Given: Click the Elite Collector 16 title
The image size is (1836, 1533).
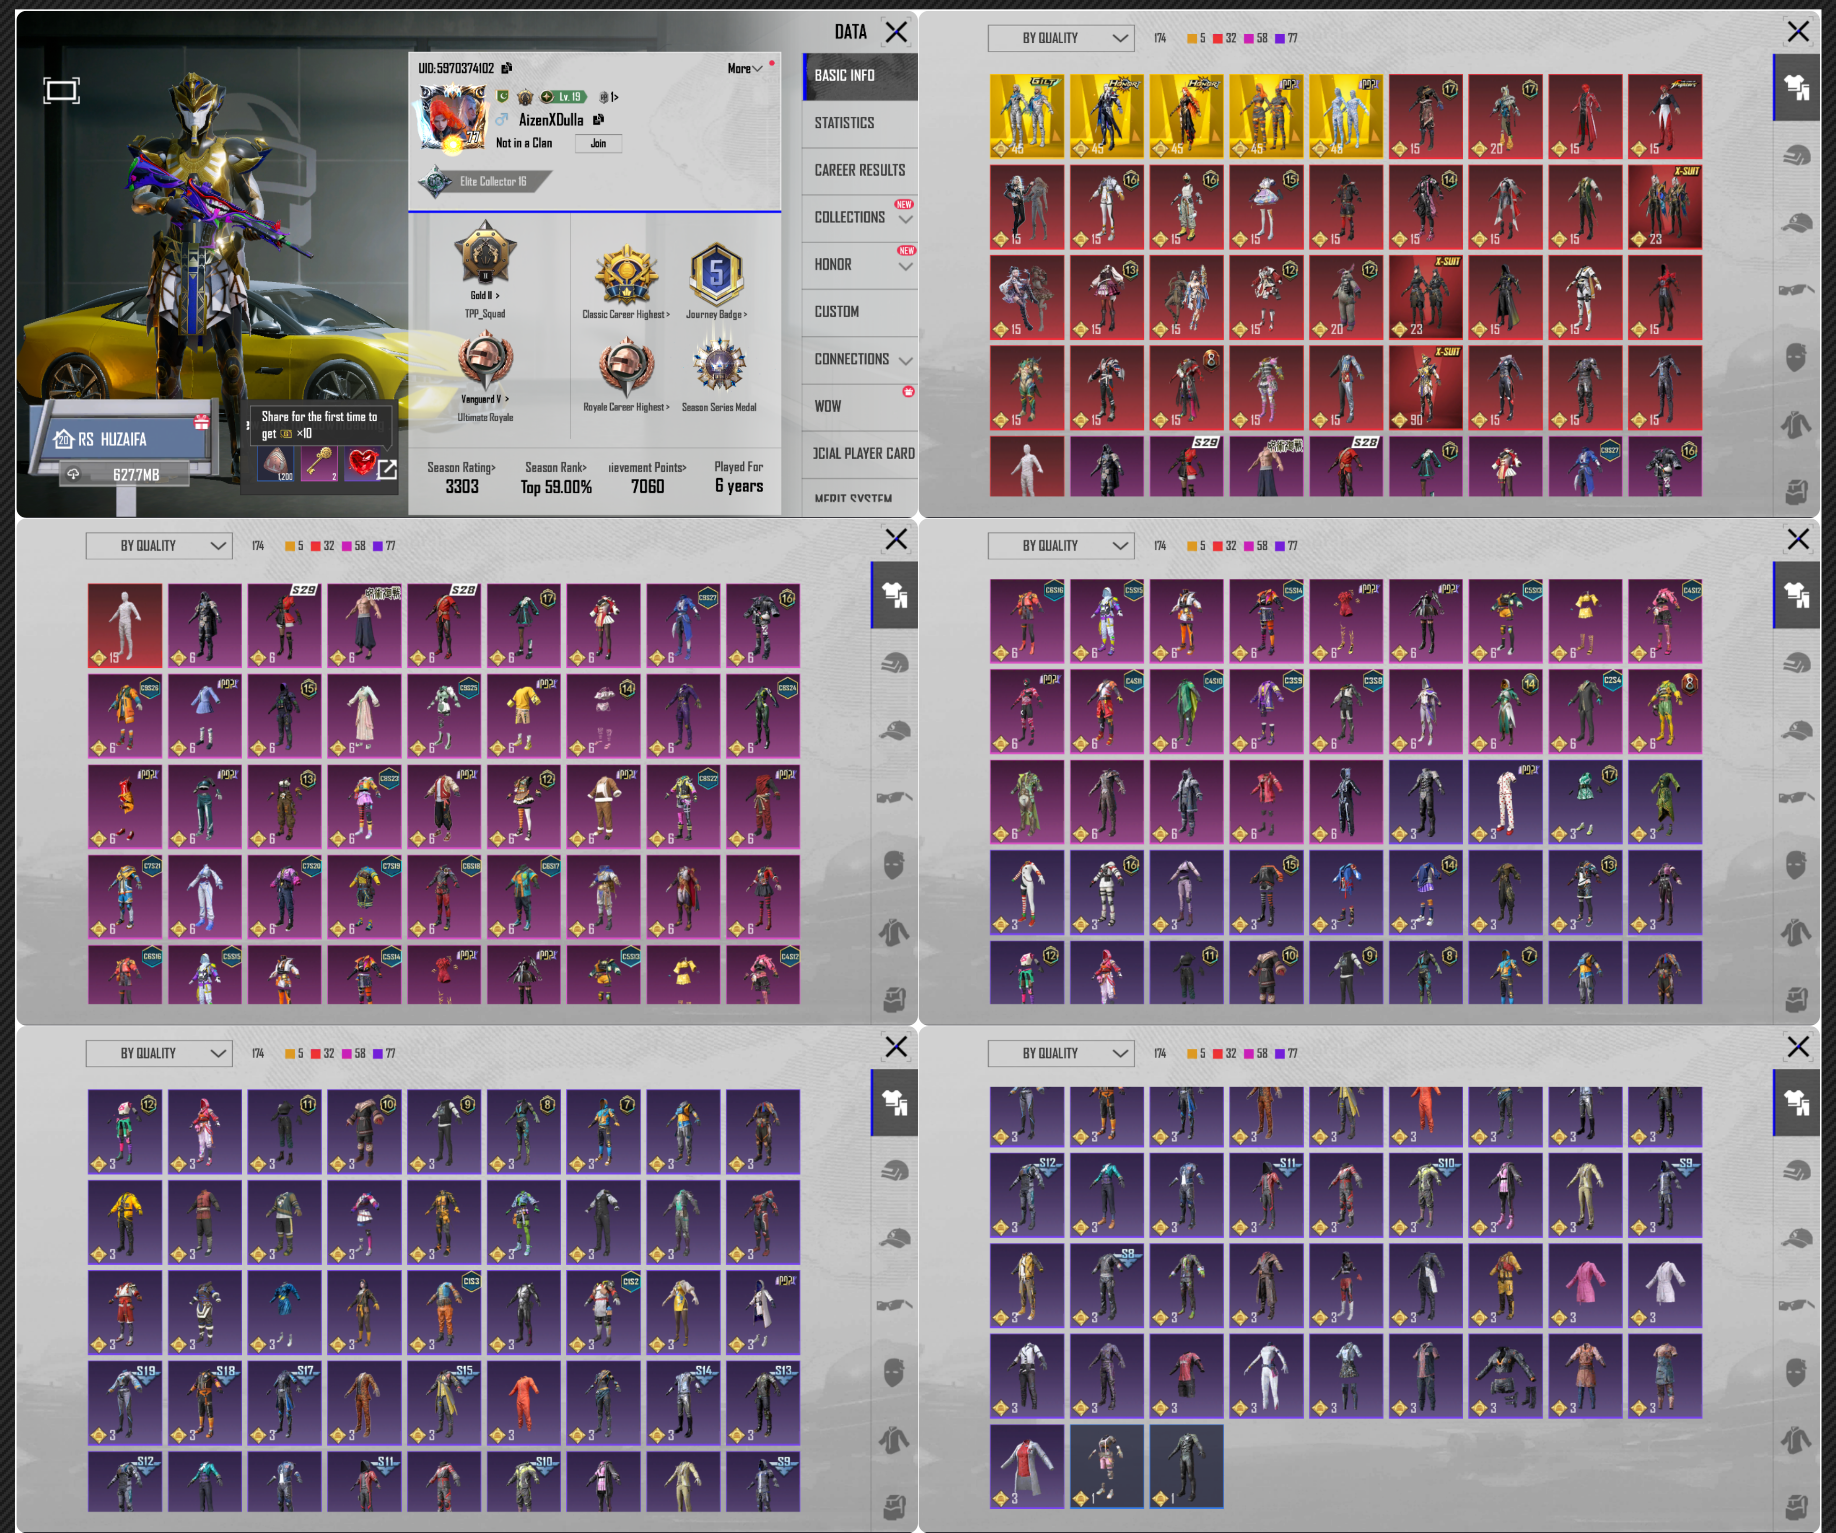Looking at the screenshot, I should (x=485, y=182).
